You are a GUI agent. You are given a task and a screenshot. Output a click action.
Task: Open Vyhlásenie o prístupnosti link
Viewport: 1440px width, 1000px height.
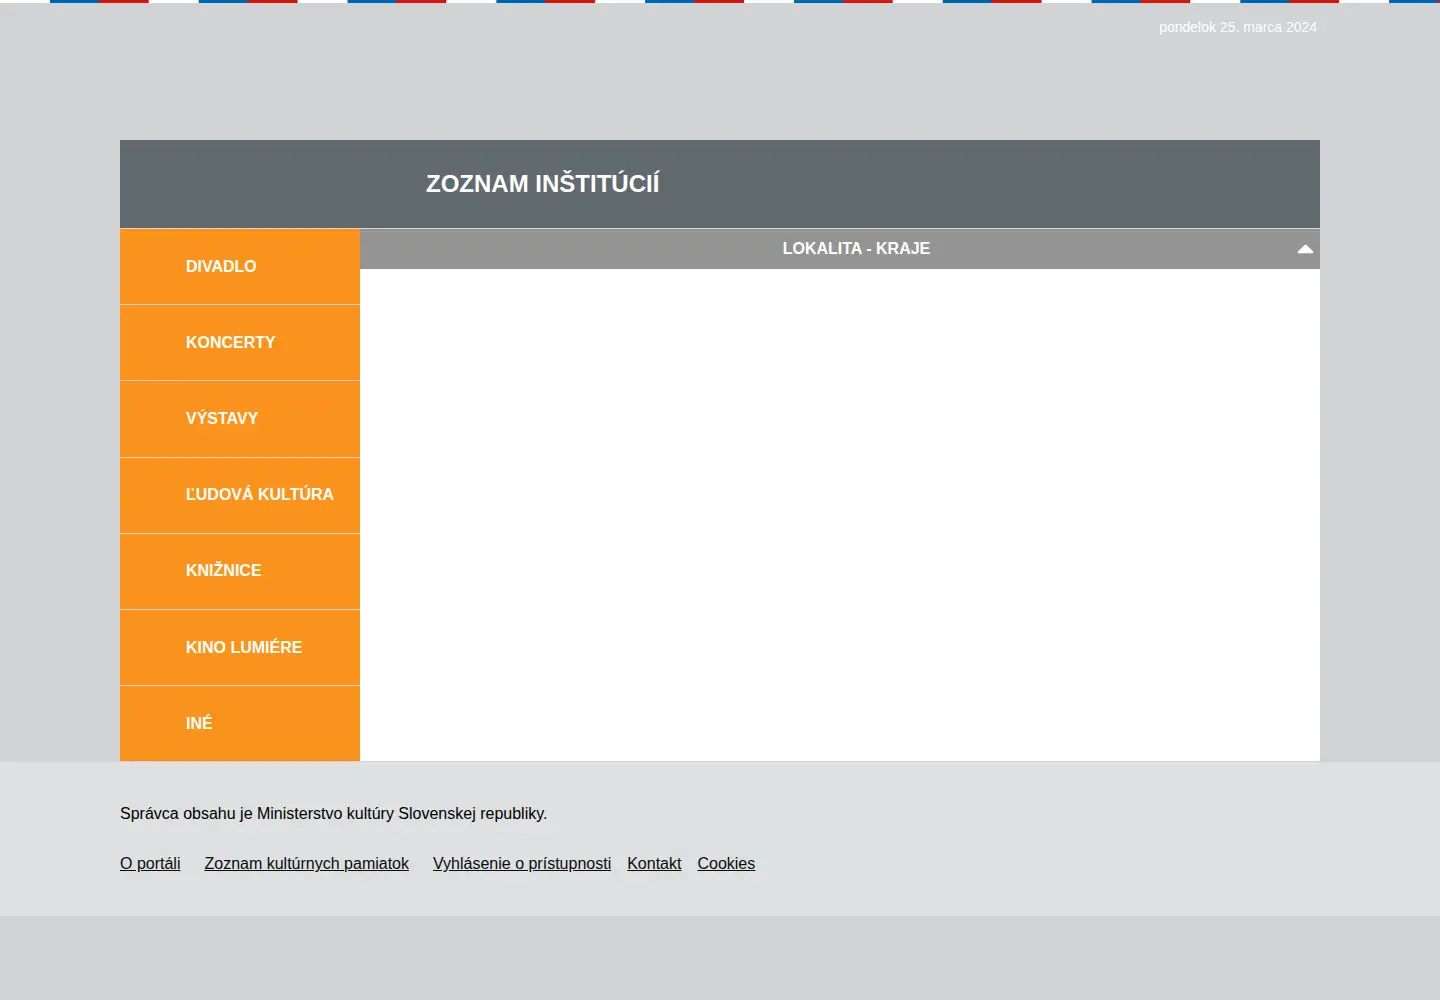[x=521, y=863]
